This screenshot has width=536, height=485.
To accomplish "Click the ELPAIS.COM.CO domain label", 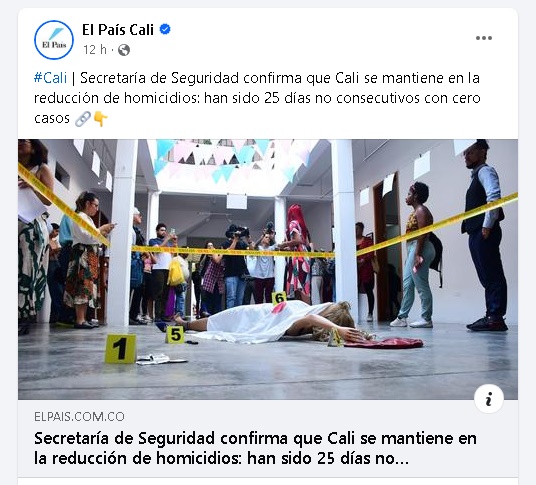I will (x=79, y=417).
